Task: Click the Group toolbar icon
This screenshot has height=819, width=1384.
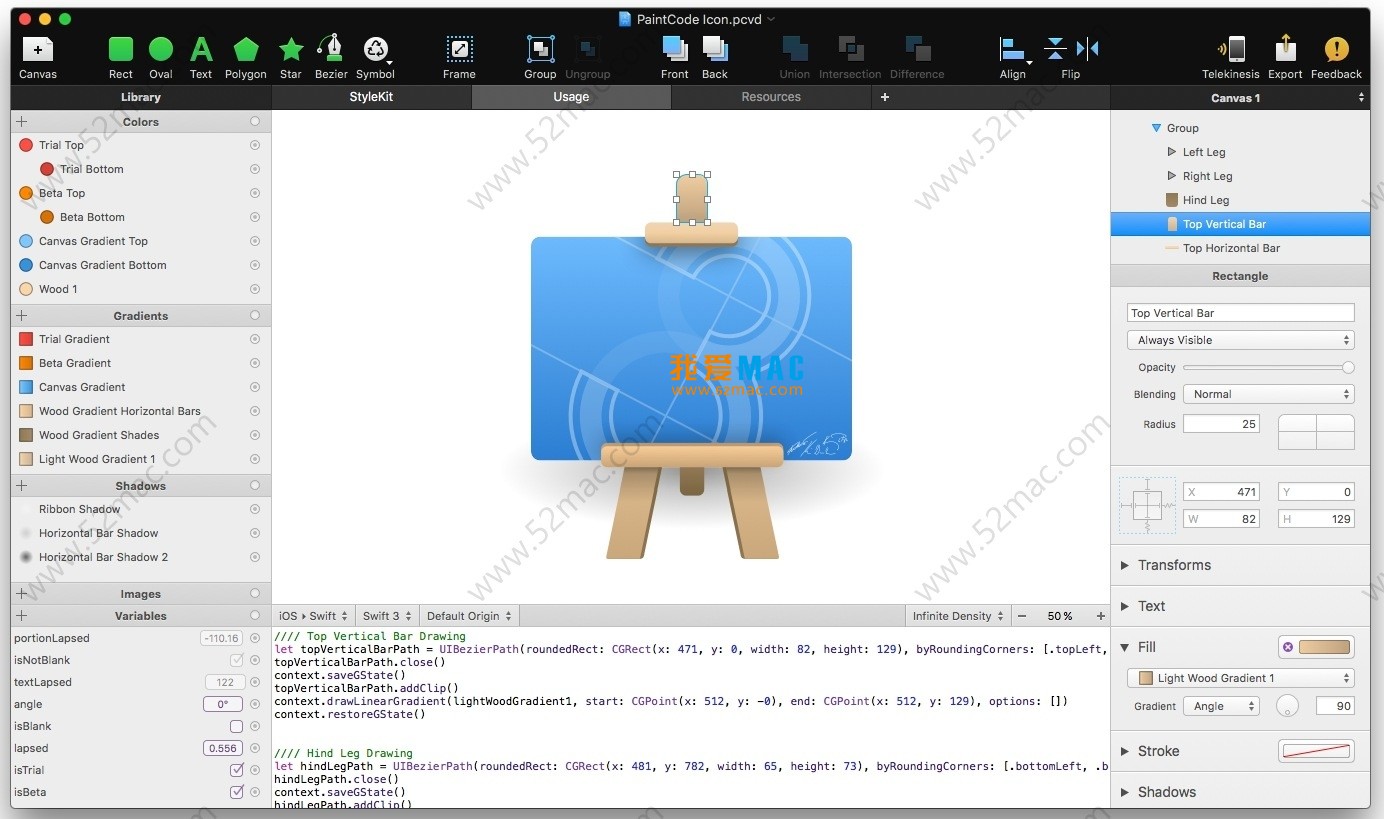Action: tap(540, 49)
